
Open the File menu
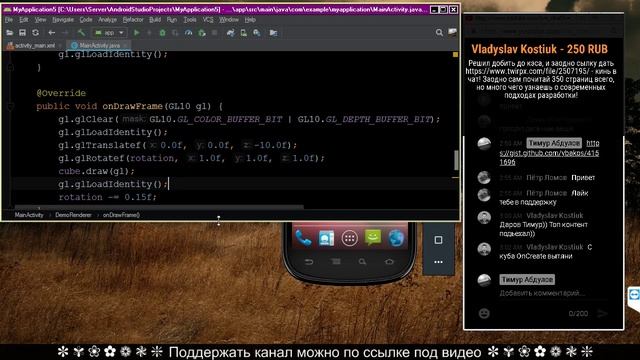pyautogui.click(x=9, y=20)
